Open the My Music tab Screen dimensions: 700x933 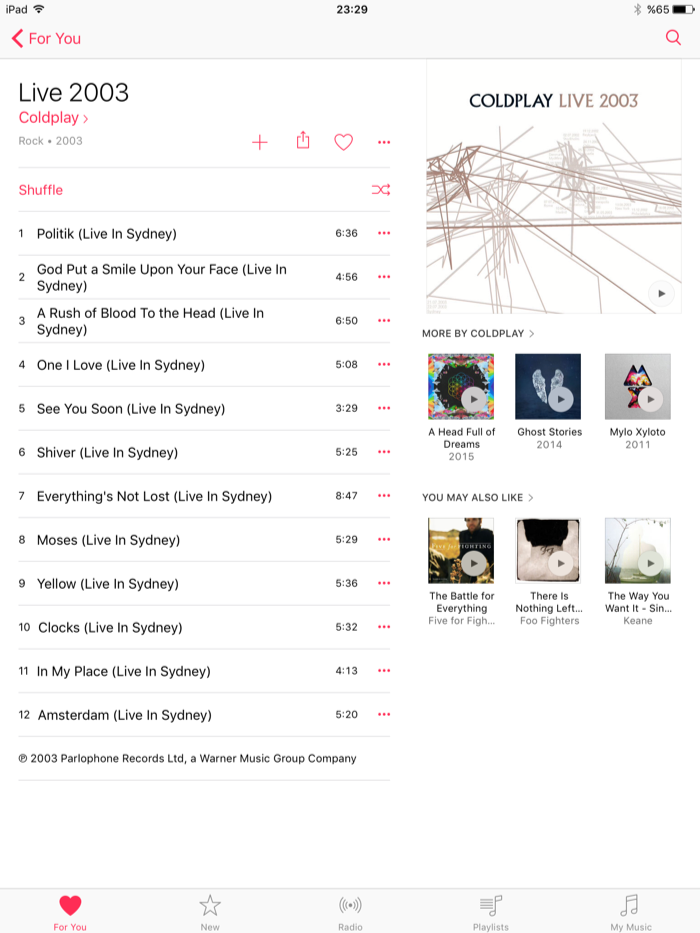[x=630, y=913]
